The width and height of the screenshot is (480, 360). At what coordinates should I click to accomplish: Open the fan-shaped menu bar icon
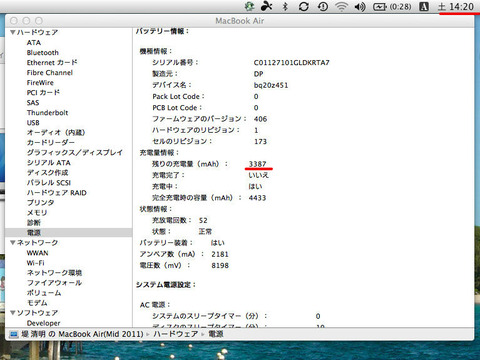pos(267,6)
